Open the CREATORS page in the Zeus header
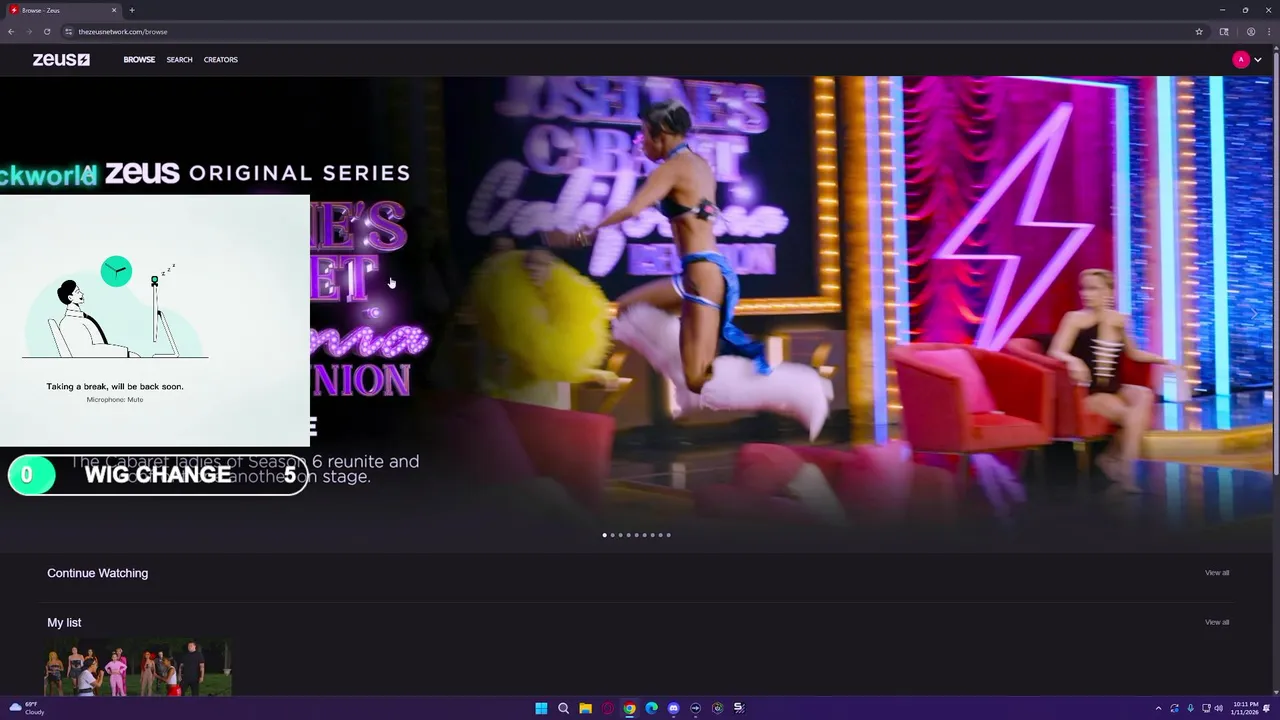The image size is (1280, 720). [221, 60]
